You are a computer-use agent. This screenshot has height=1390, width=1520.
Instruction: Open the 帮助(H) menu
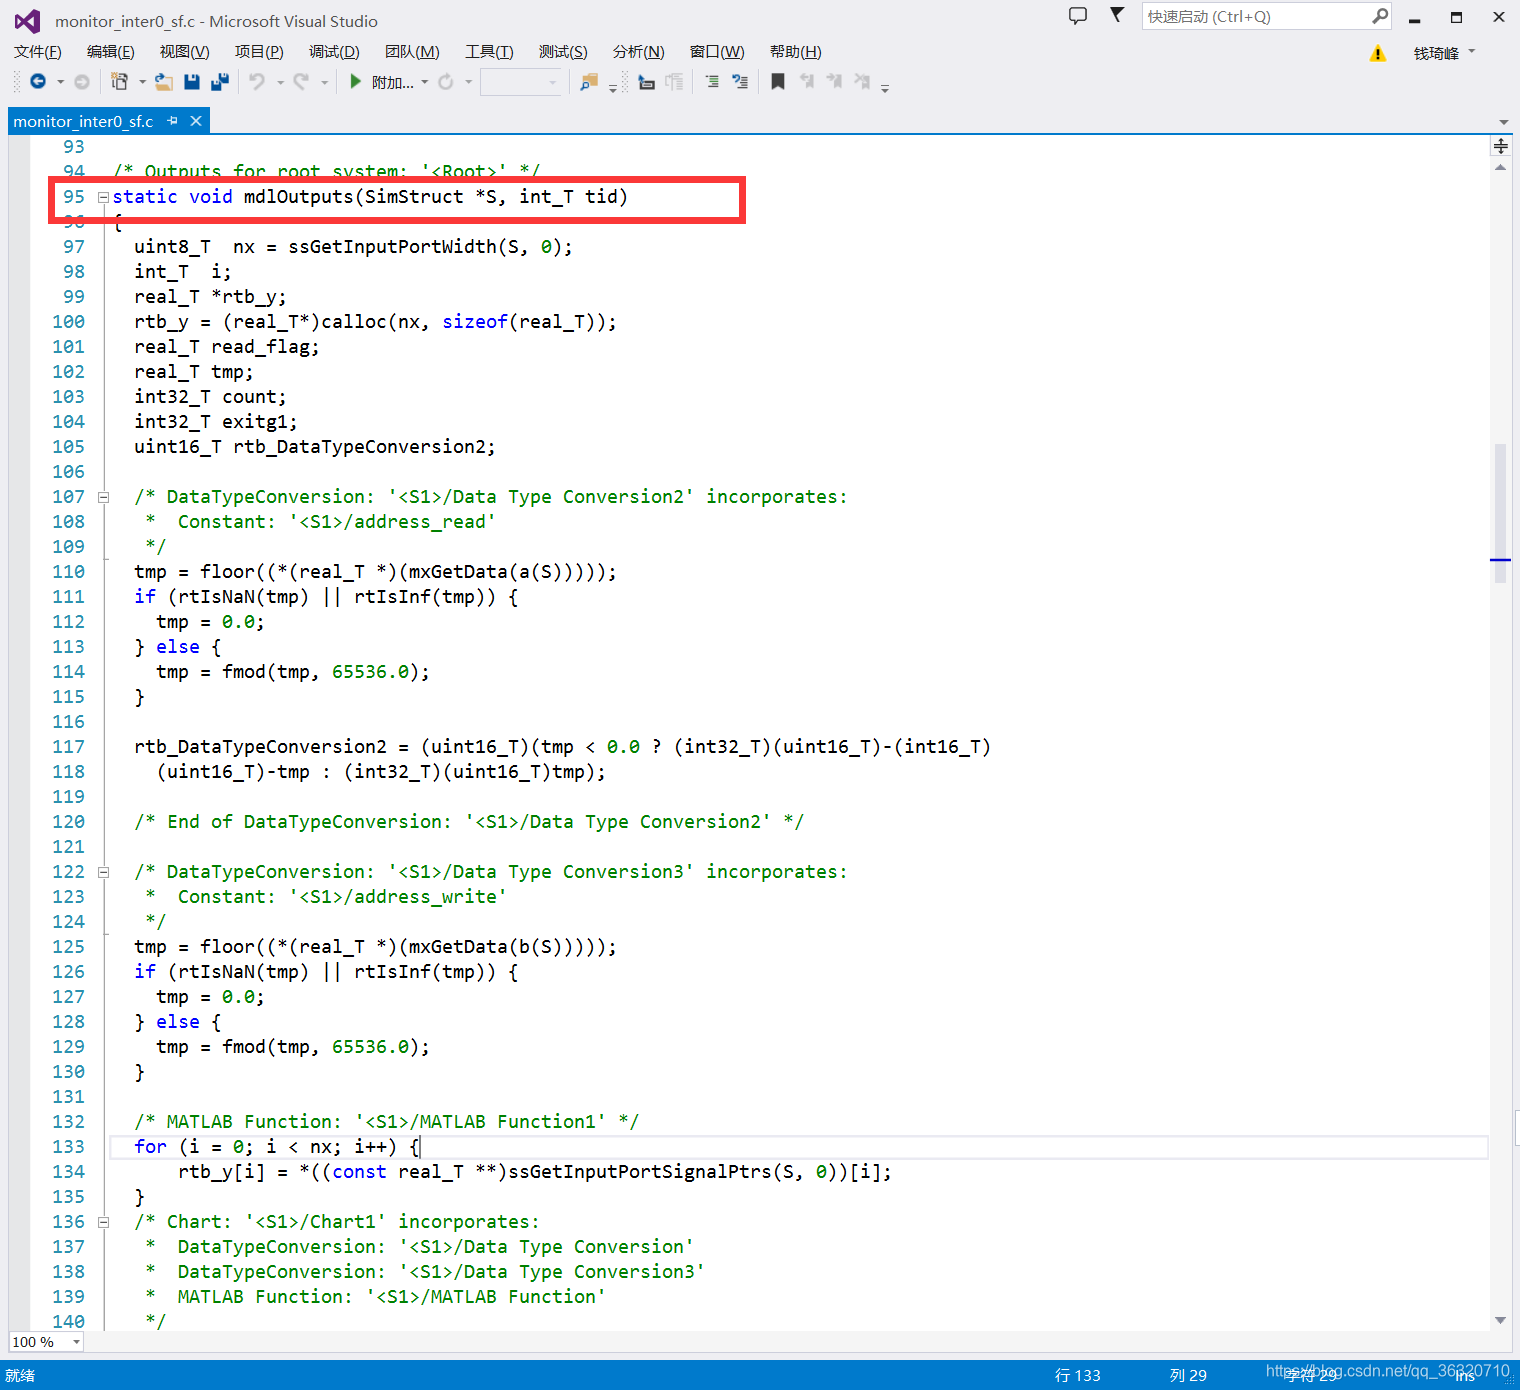pyautogui.click(x=796, y=52)
